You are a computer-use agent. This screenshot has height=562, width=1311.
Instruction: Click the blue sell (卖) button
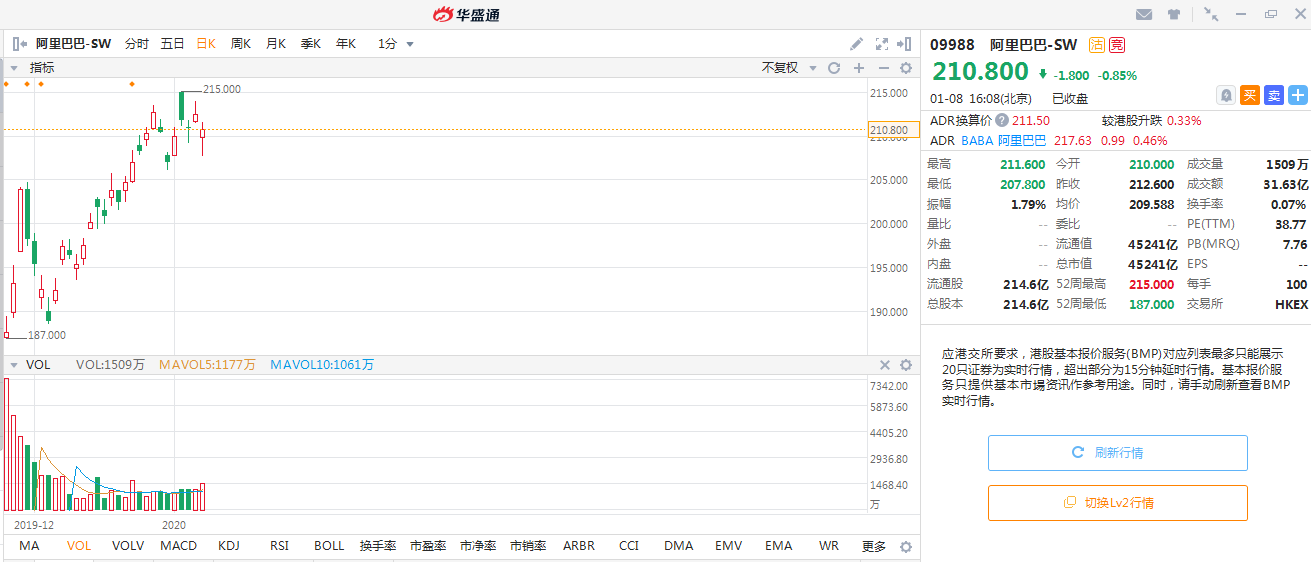(1273, 95)
